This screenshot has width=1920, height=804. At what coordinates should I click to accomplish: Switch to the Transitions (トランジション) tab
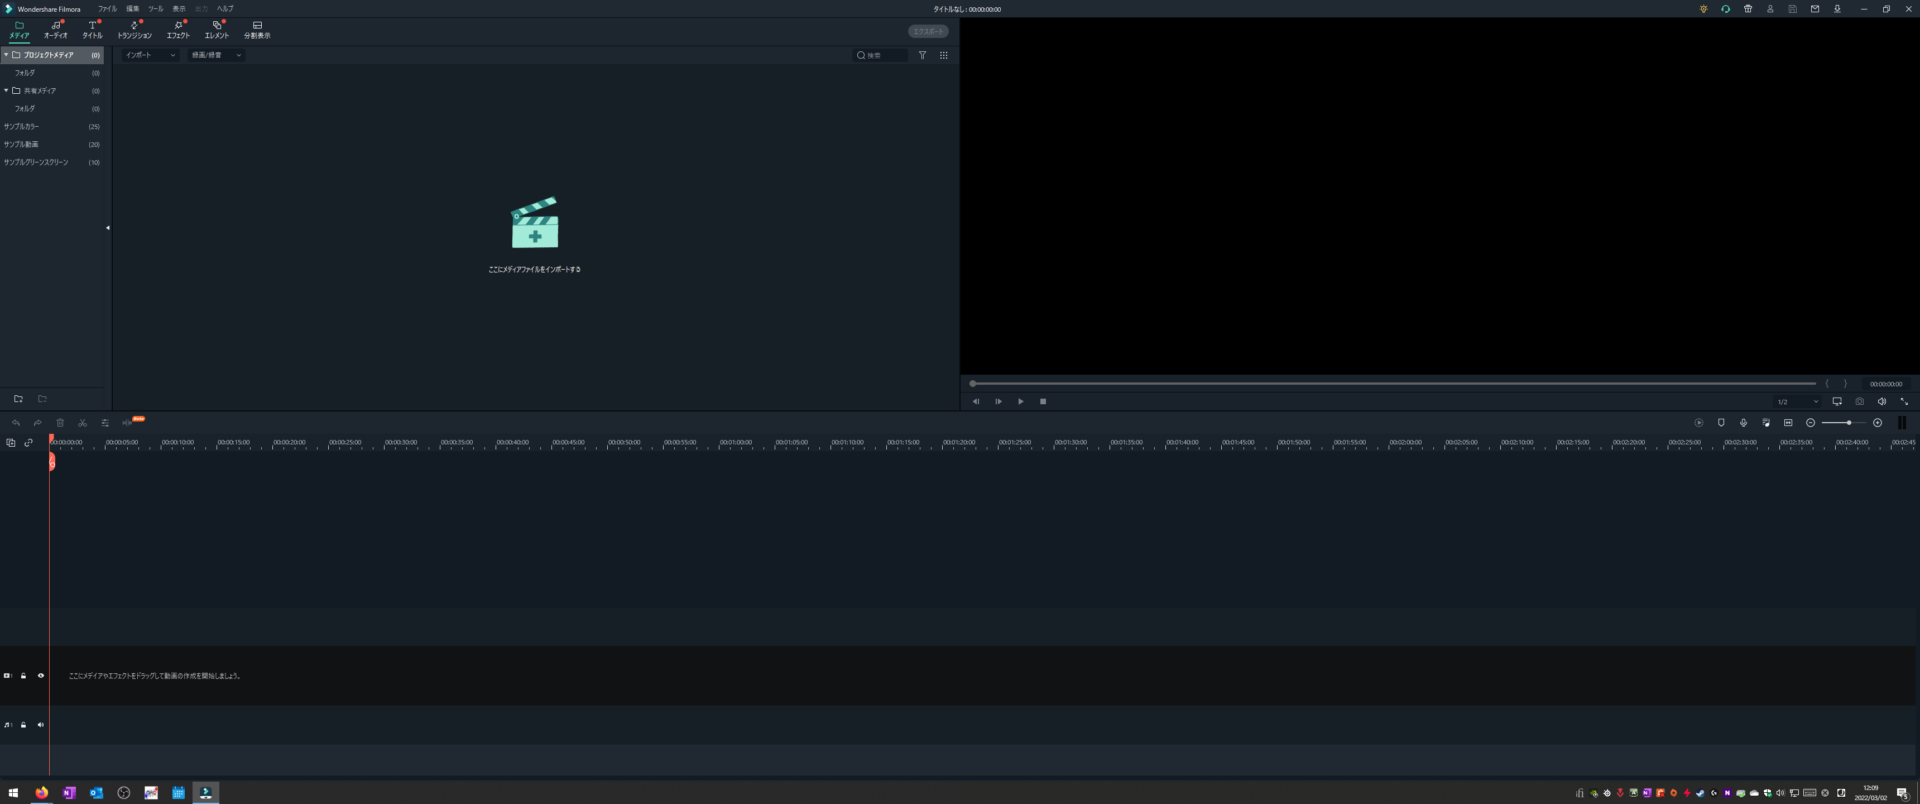[135, 30]
